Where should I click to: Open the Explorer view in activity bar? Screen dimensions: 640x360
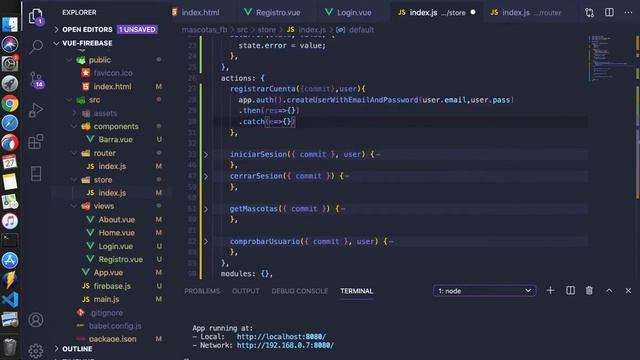tap(36, 16)
